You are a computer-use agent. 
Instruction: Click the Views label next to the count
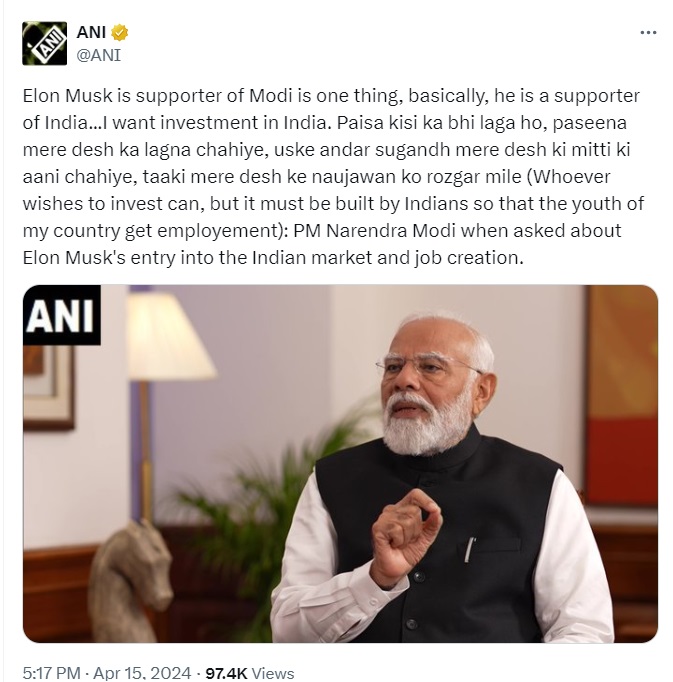pos(275,672)
